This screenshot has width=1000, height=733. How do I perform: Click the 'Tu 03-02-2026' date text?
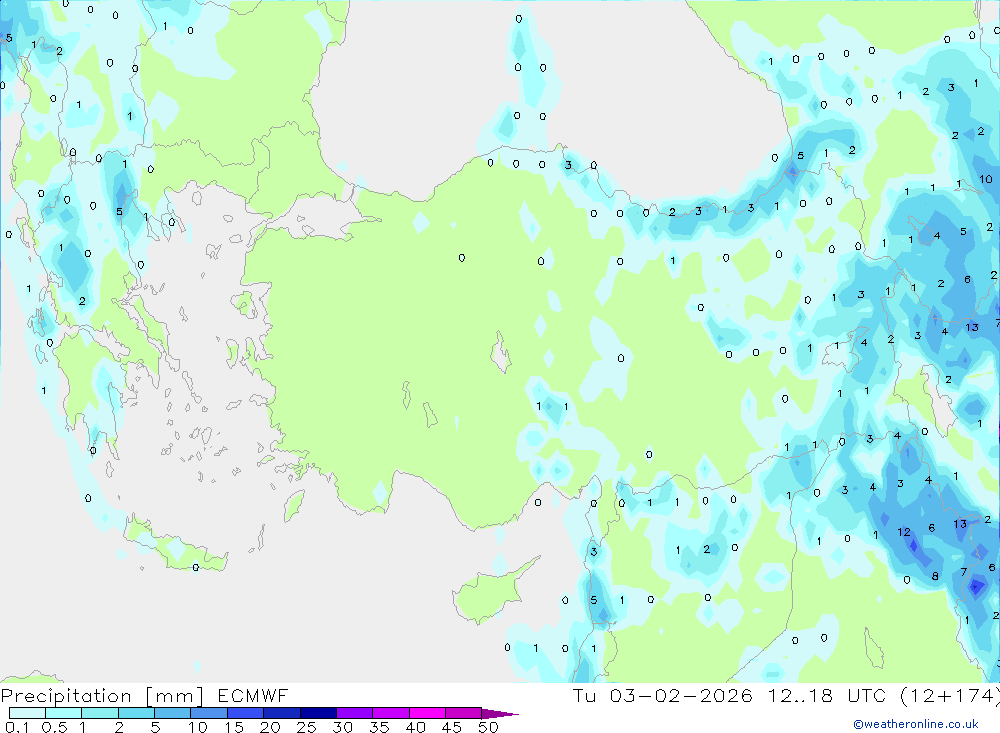pyautogui.click(x=663, y=695)
